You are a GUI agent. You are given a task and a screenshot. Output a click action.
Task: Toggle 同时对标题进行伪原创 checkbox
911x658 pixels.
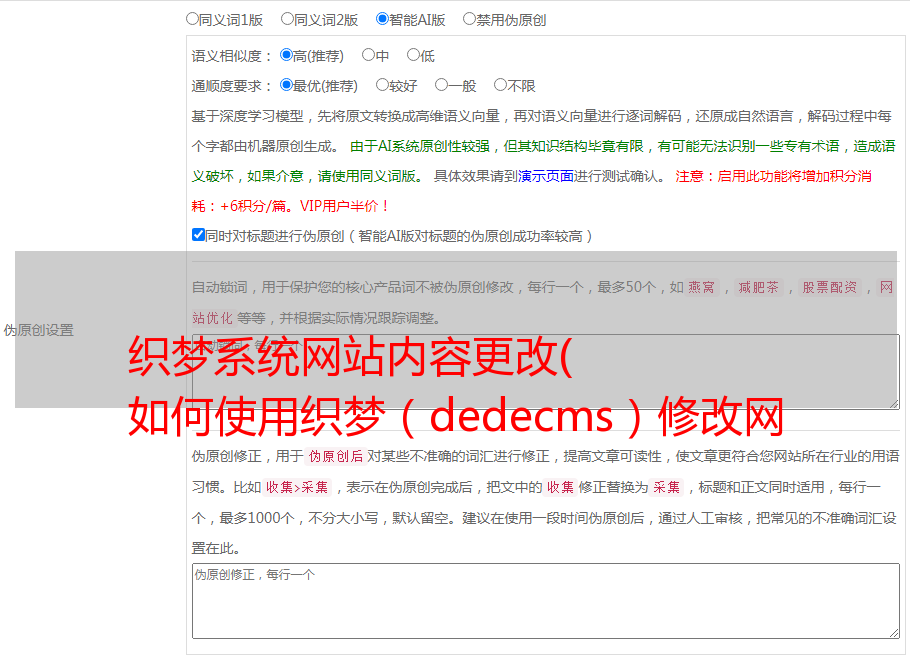click(198, 235)
